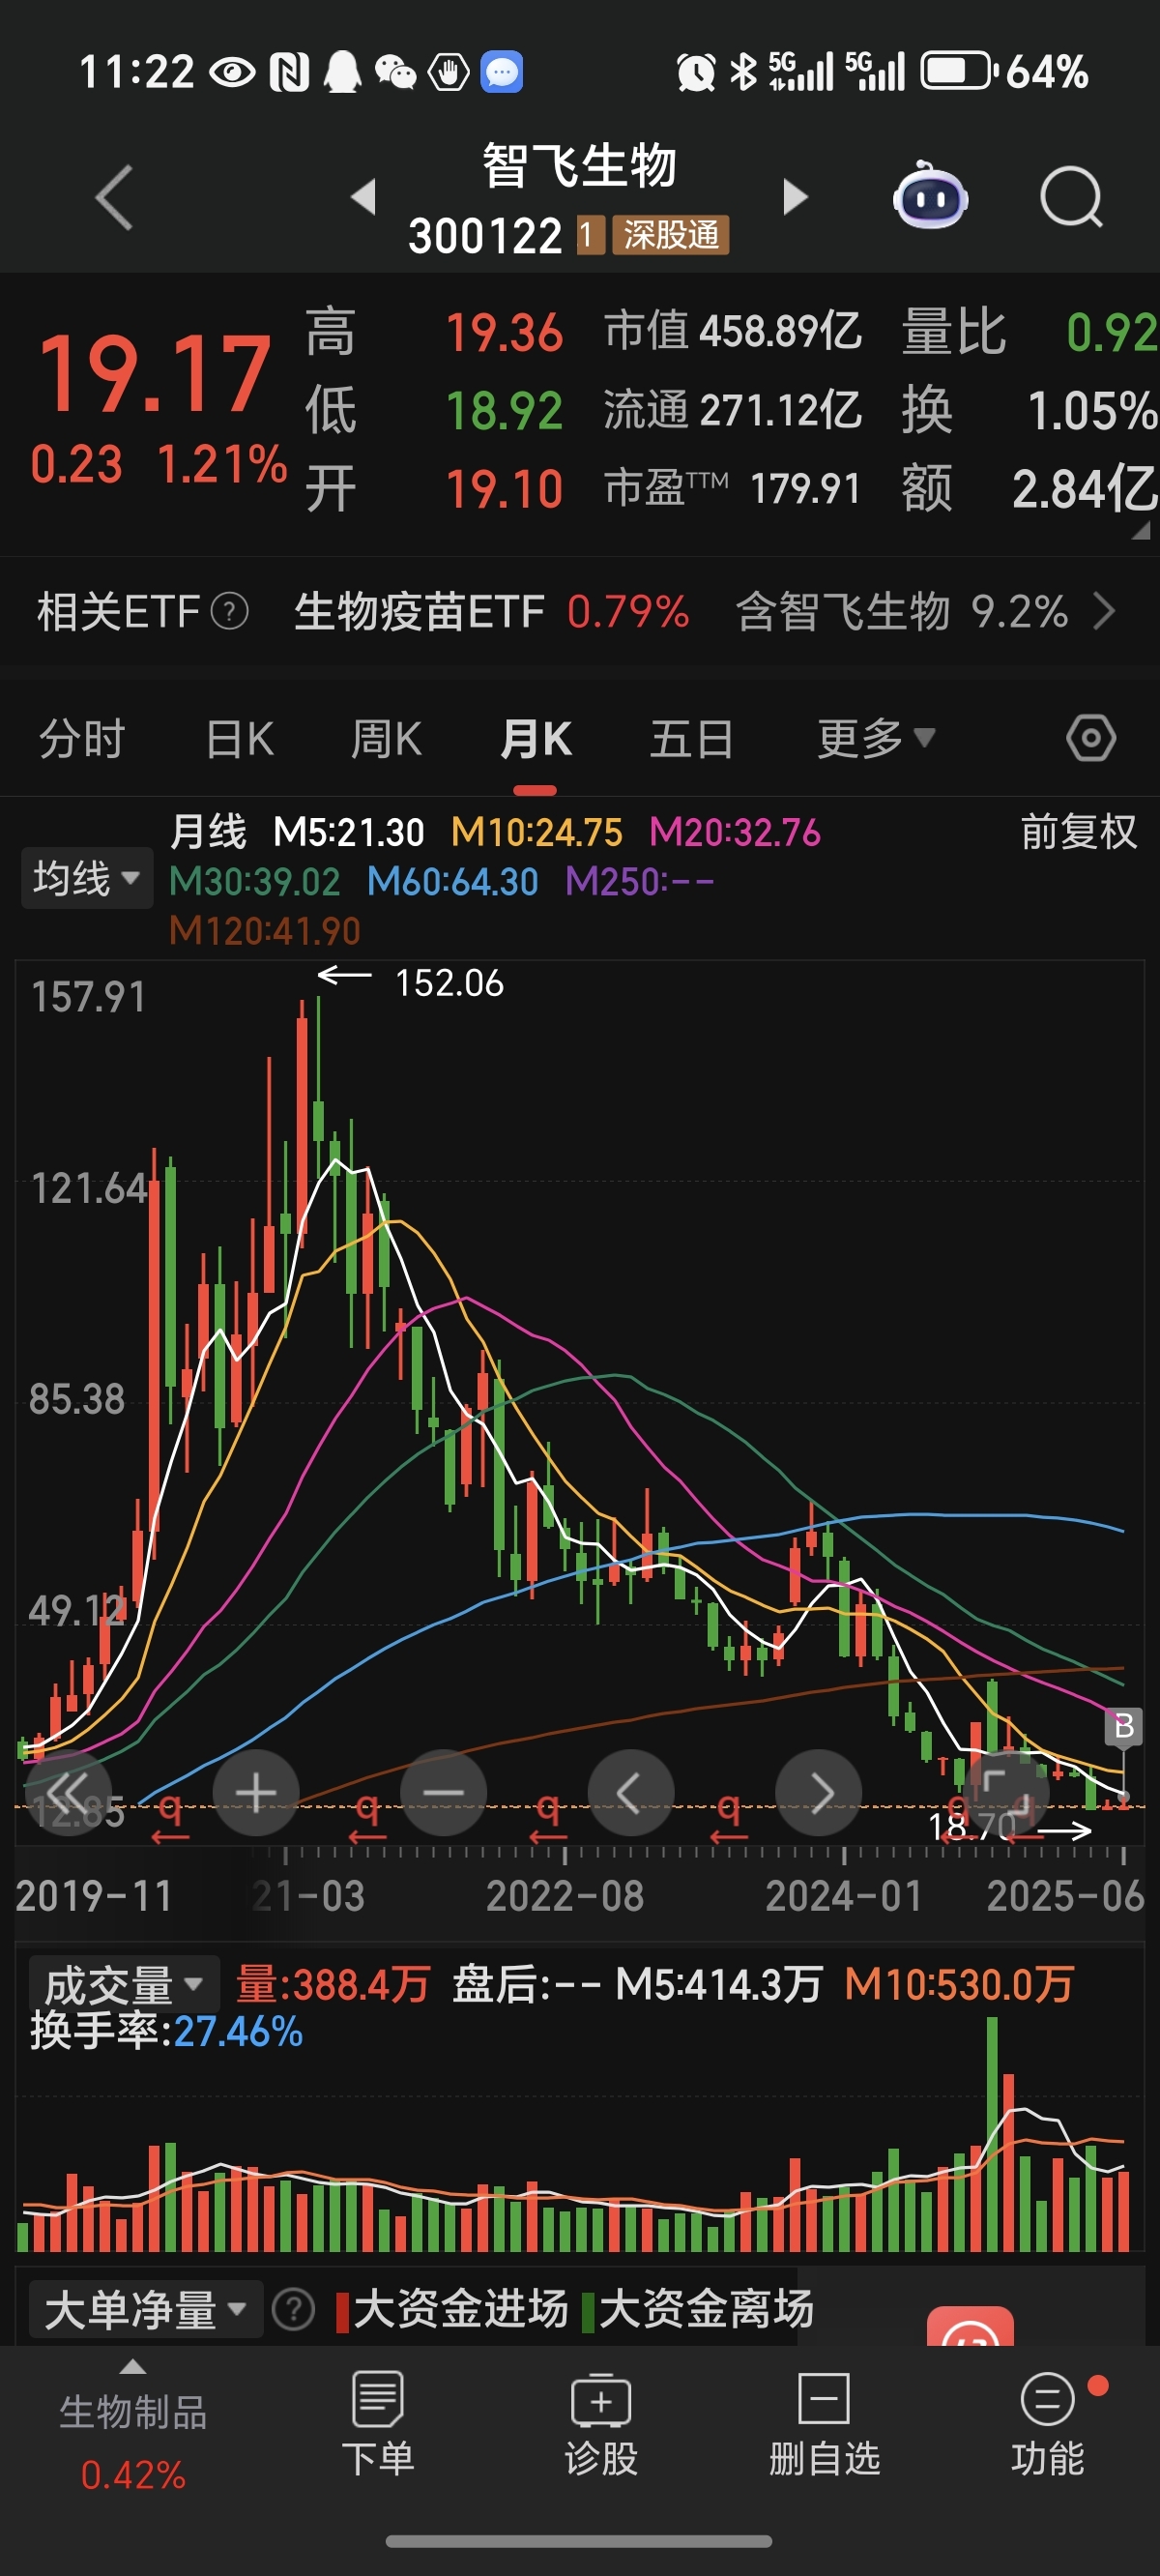The height and width of the screenshot is (2576, 1160).
Task: Open the search magnifier icon
Action: pos(1071,197)
